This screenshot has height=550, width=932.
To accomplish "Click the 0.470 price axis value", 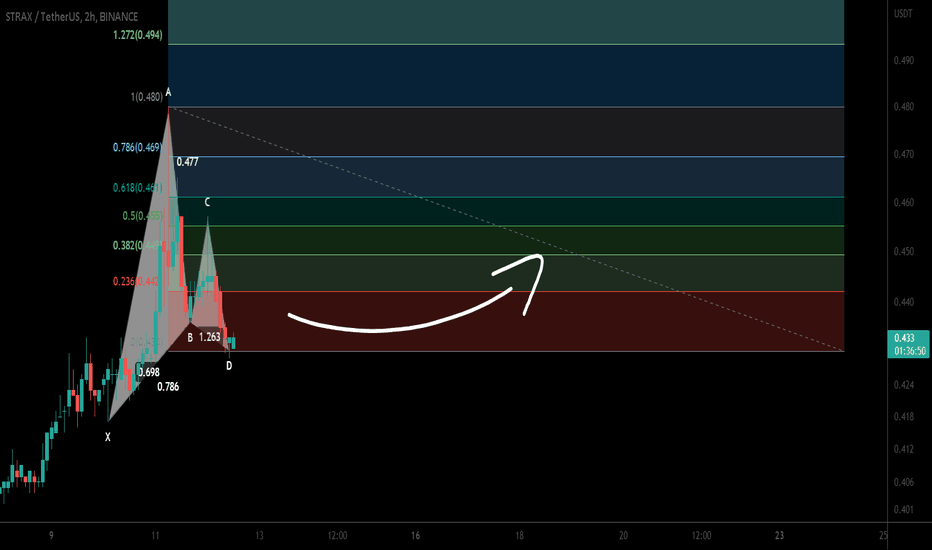I will [903, 155].
